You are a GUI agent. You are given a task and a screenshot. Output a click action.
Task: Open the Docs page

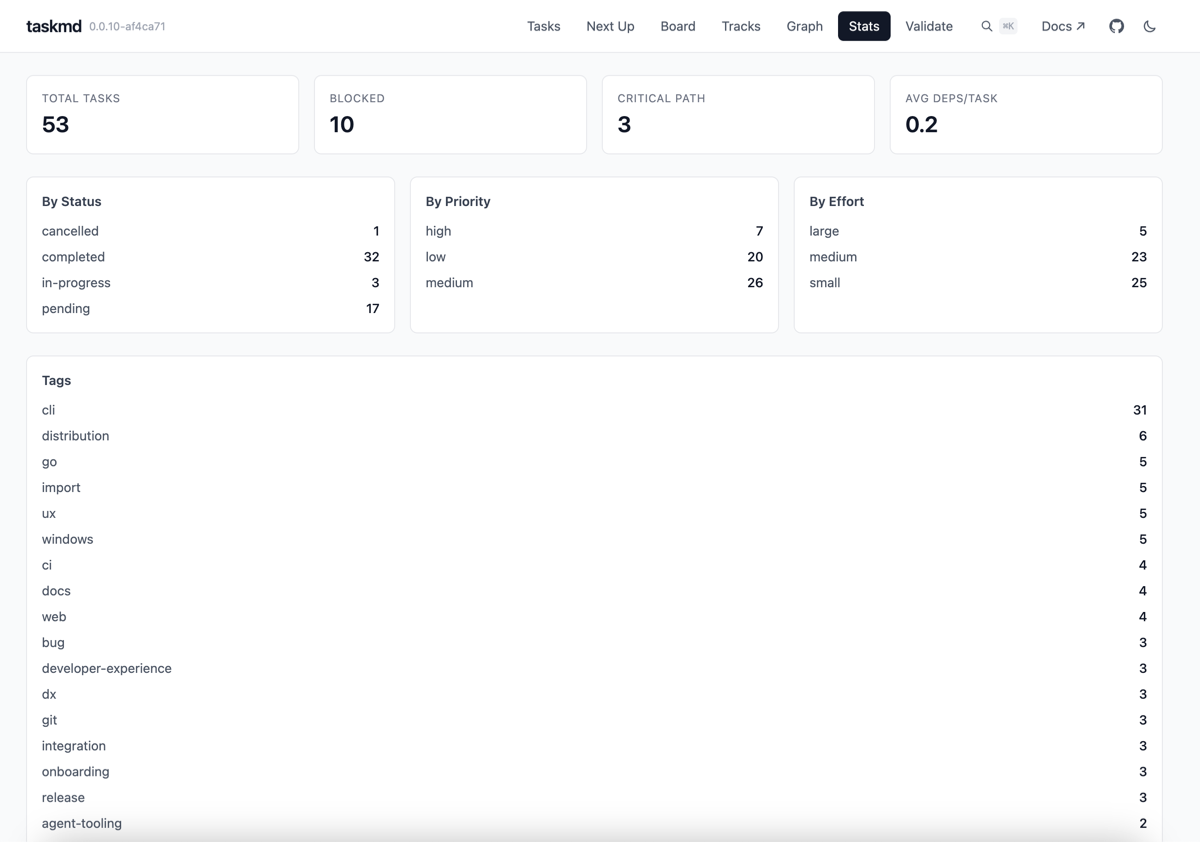pos(1056,26)
